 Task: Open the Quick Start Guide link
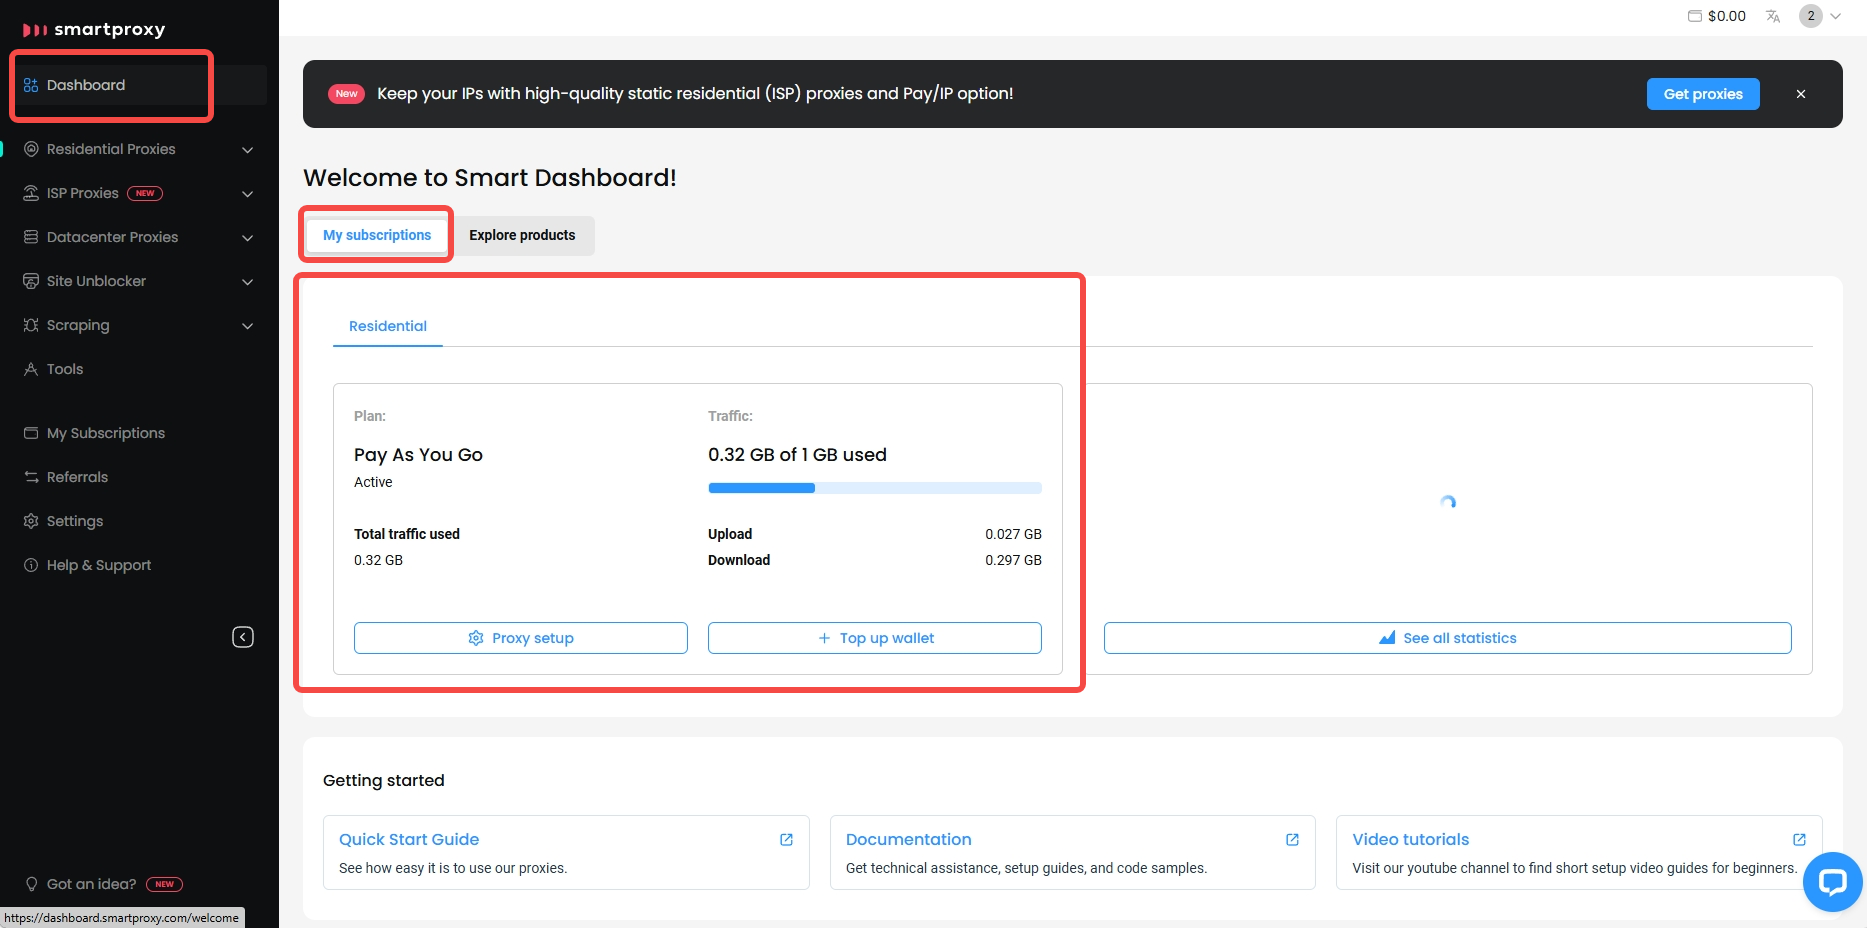pos(409,840)
